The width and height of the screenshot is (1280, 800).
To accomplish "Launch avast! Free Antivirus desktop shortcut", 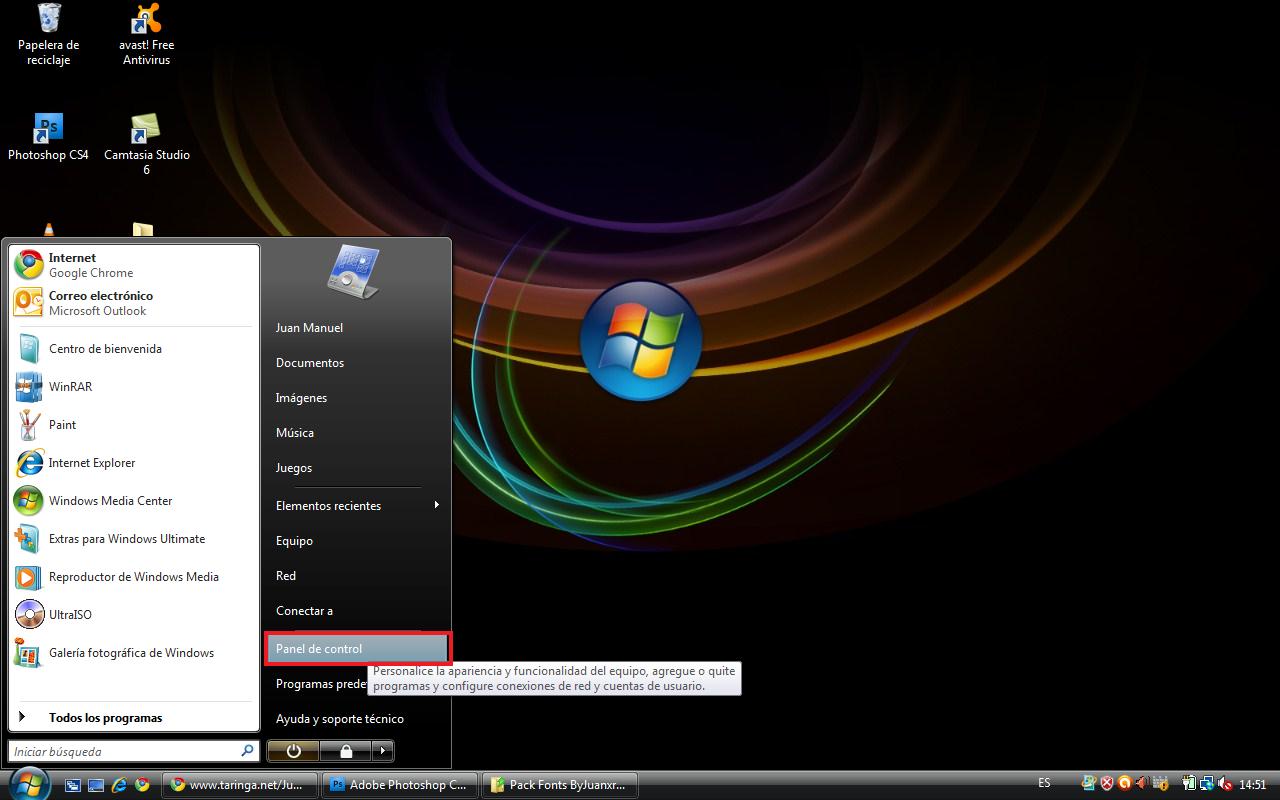I will pyautogui.click(x=146, y=35).
